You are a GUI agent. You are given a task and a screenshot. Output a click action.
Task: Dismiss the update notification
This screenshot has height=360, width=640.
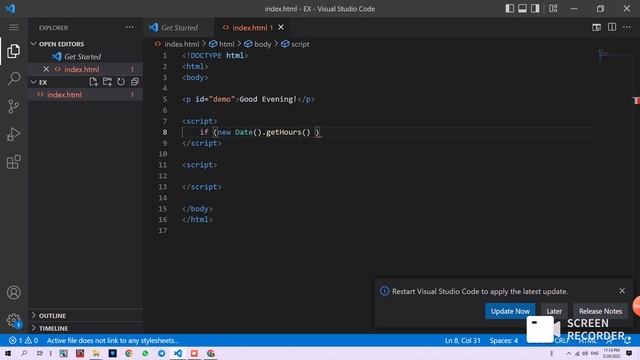(x=622, y=291)
